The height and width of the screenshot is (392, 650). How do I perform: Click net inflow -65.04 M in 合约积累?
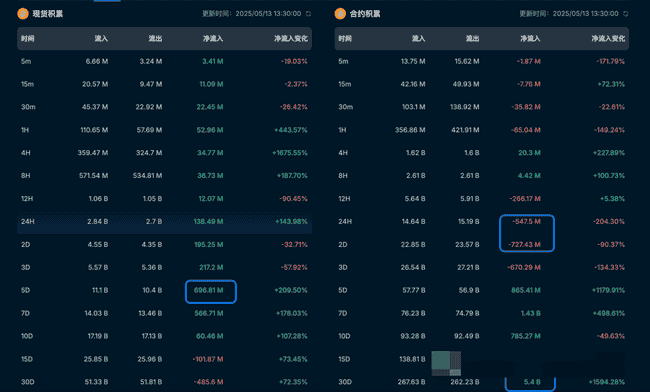[526, 130]
